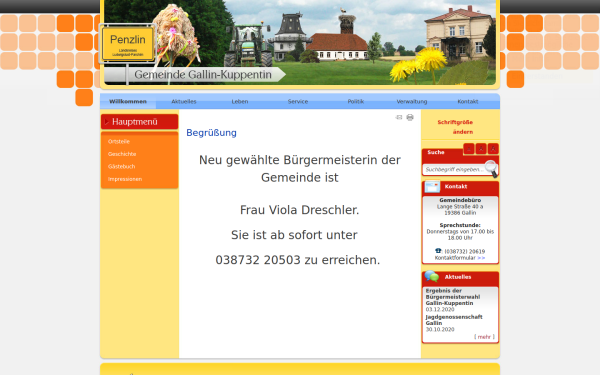
Task: Click the Kontaktformular >> link
Action: coord(460,258)
